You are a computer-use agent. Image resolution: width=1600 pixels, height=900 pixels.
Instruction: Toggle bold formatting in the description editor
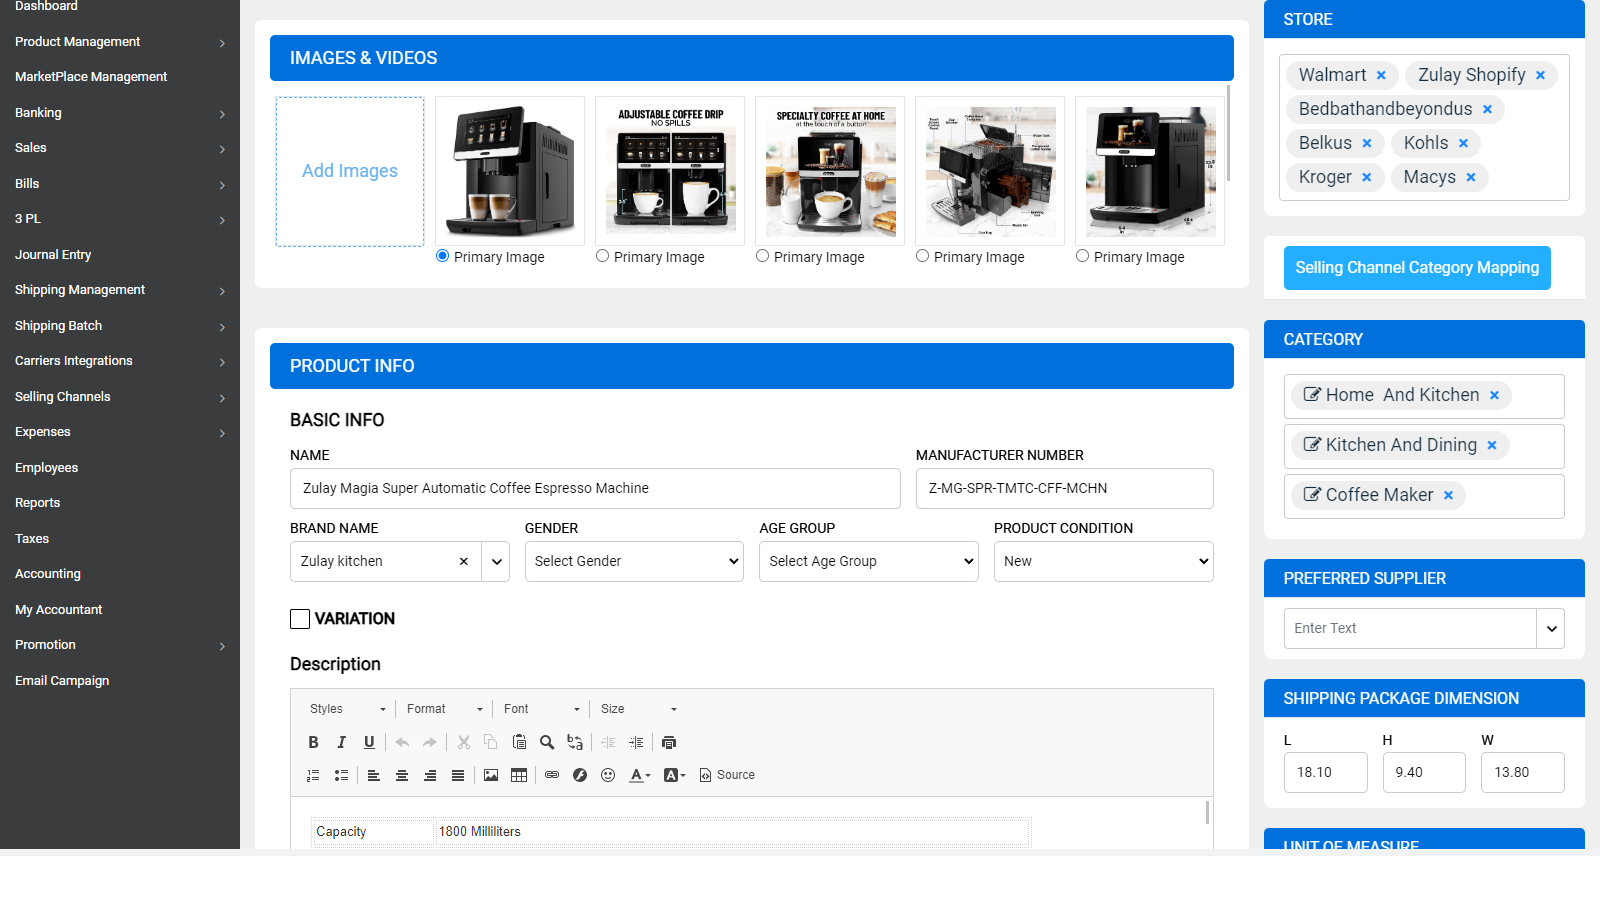coord(313,741)
